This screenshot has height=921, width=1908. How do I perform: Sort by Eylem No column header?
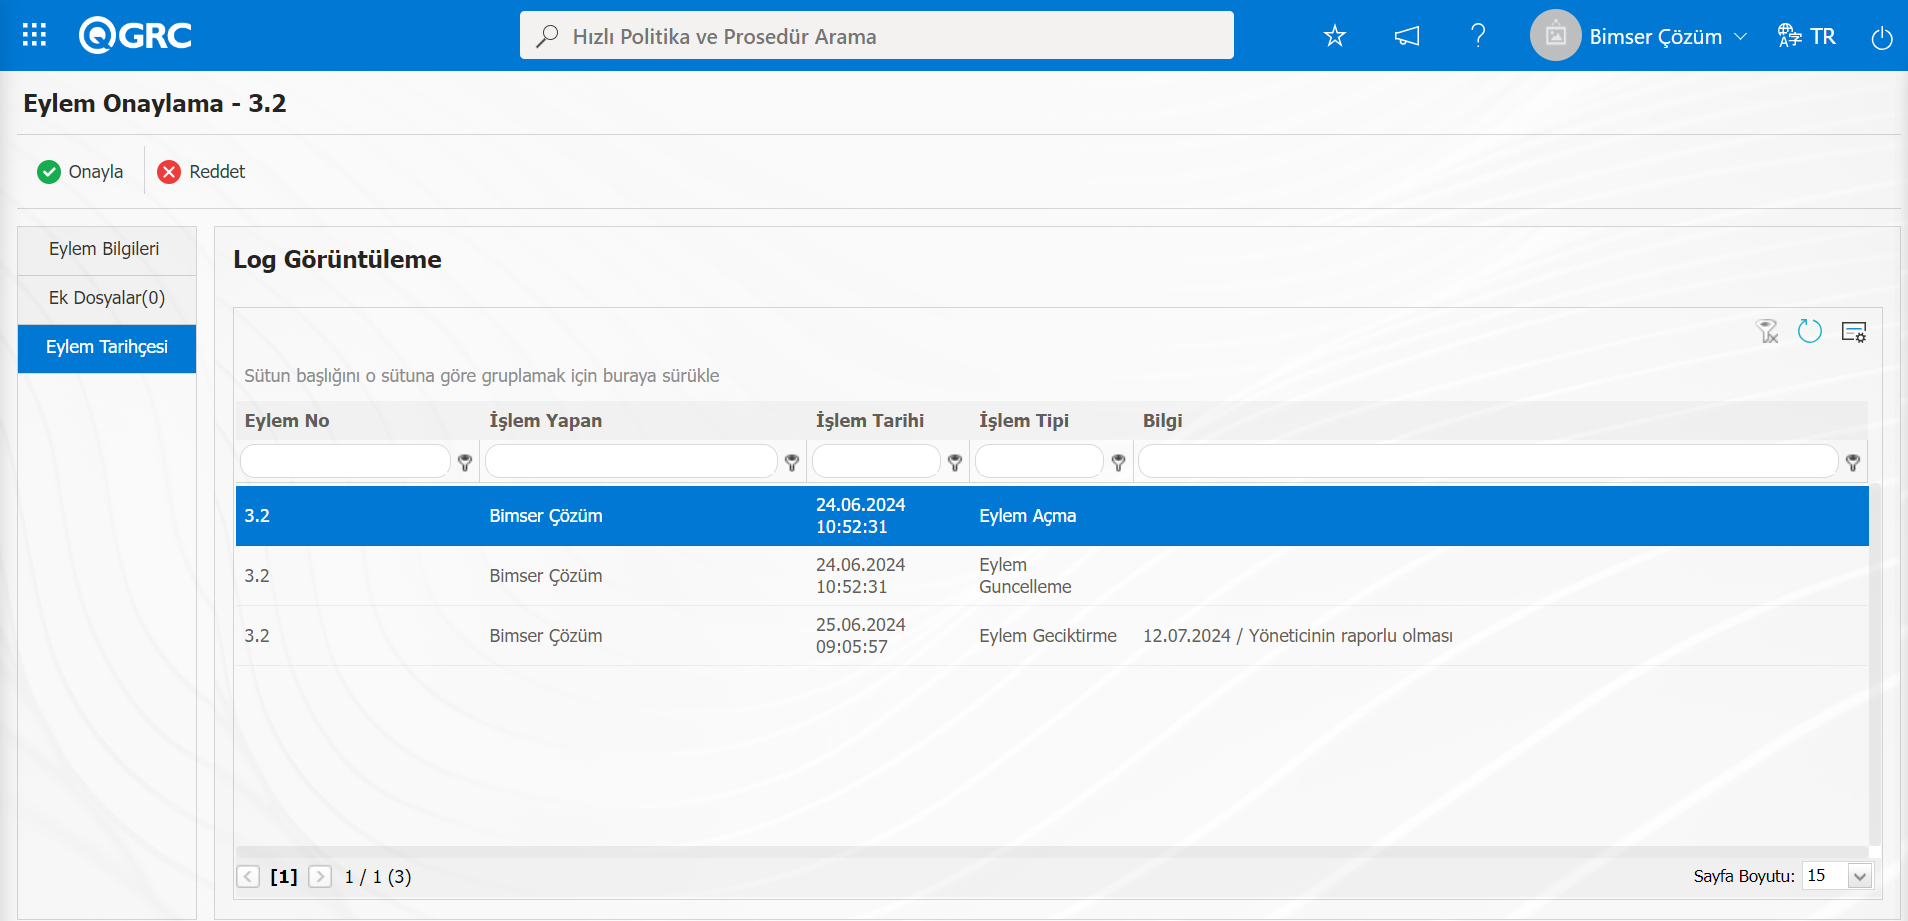coord(287,421)
